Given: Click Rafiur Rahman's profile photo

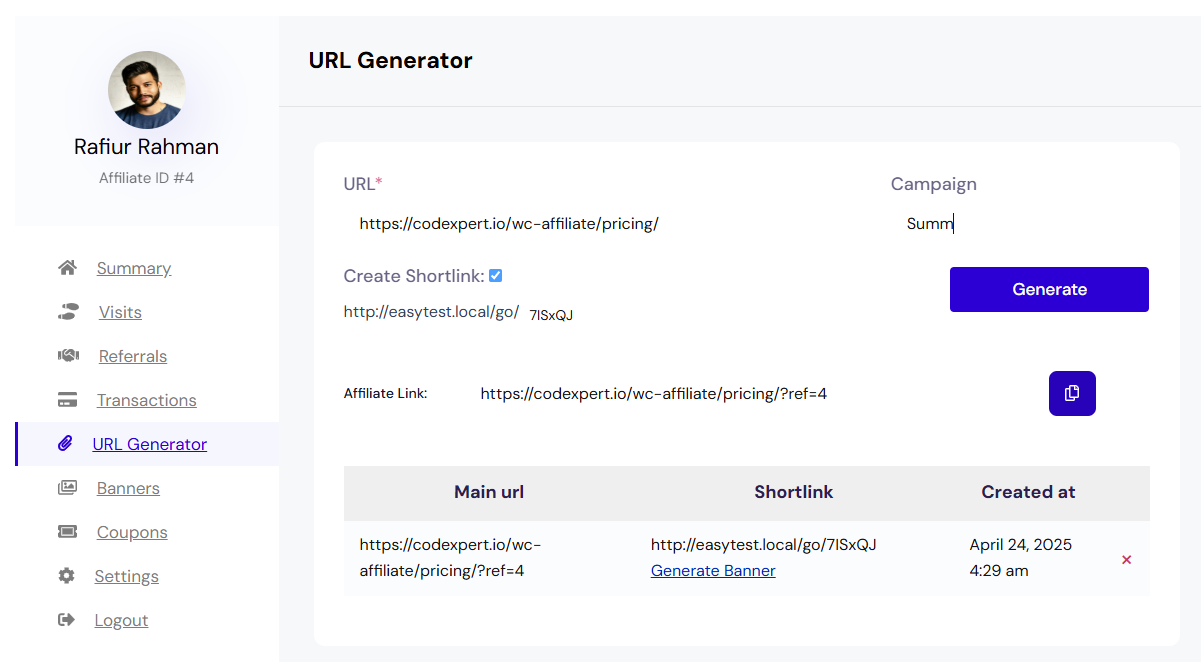Looking at the screenshot, I should tap(147, 90).
